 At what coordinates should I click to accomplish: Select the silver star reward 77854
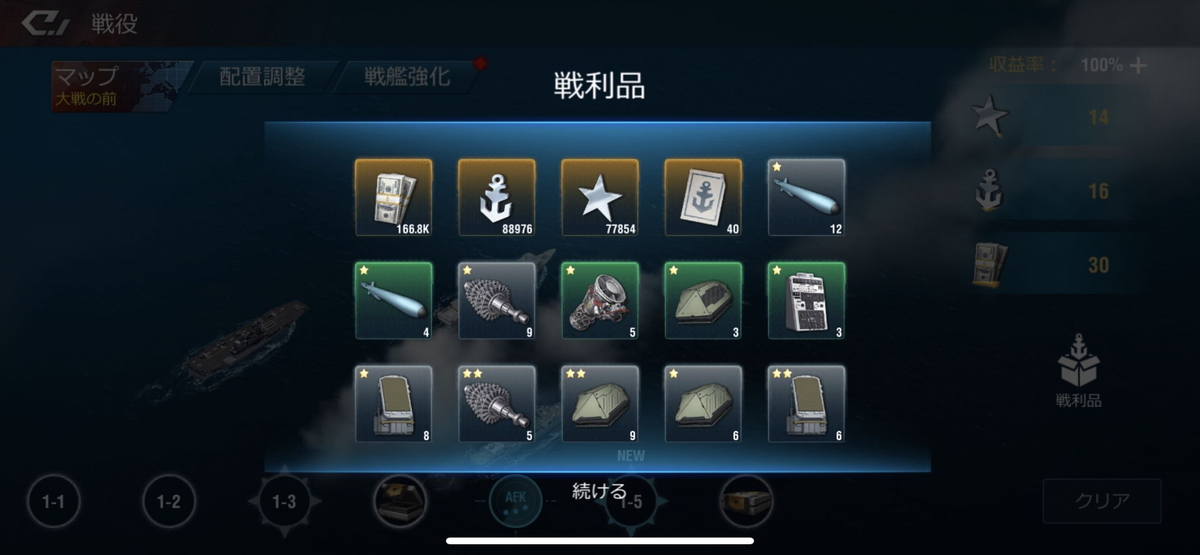600,198
